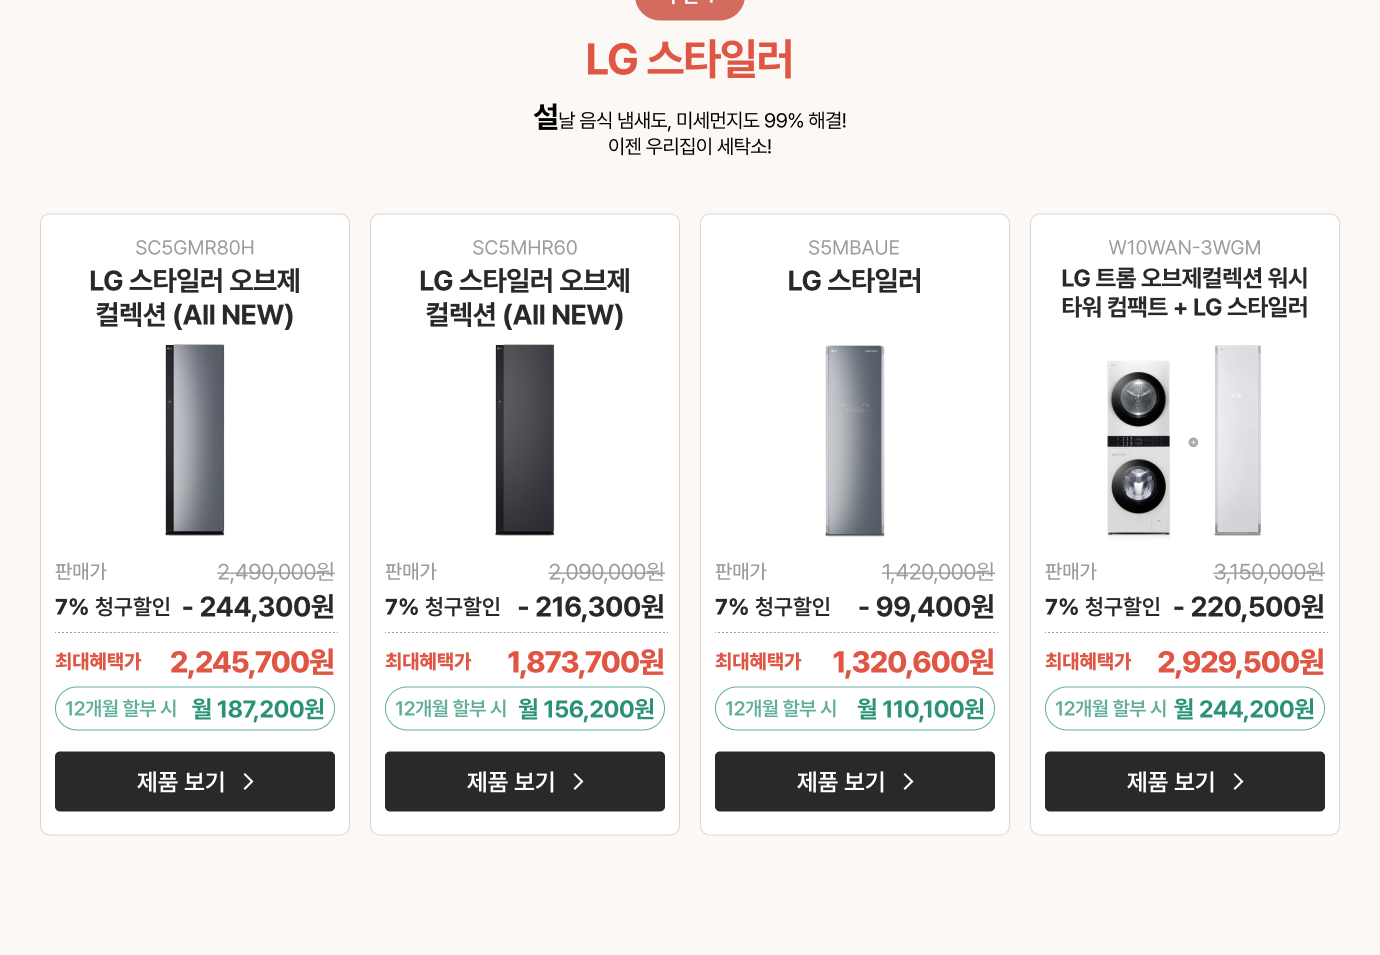Click the W10WAN-3WGM wash tower image
Screen dimensions: 1380x955
point(1185,440)
